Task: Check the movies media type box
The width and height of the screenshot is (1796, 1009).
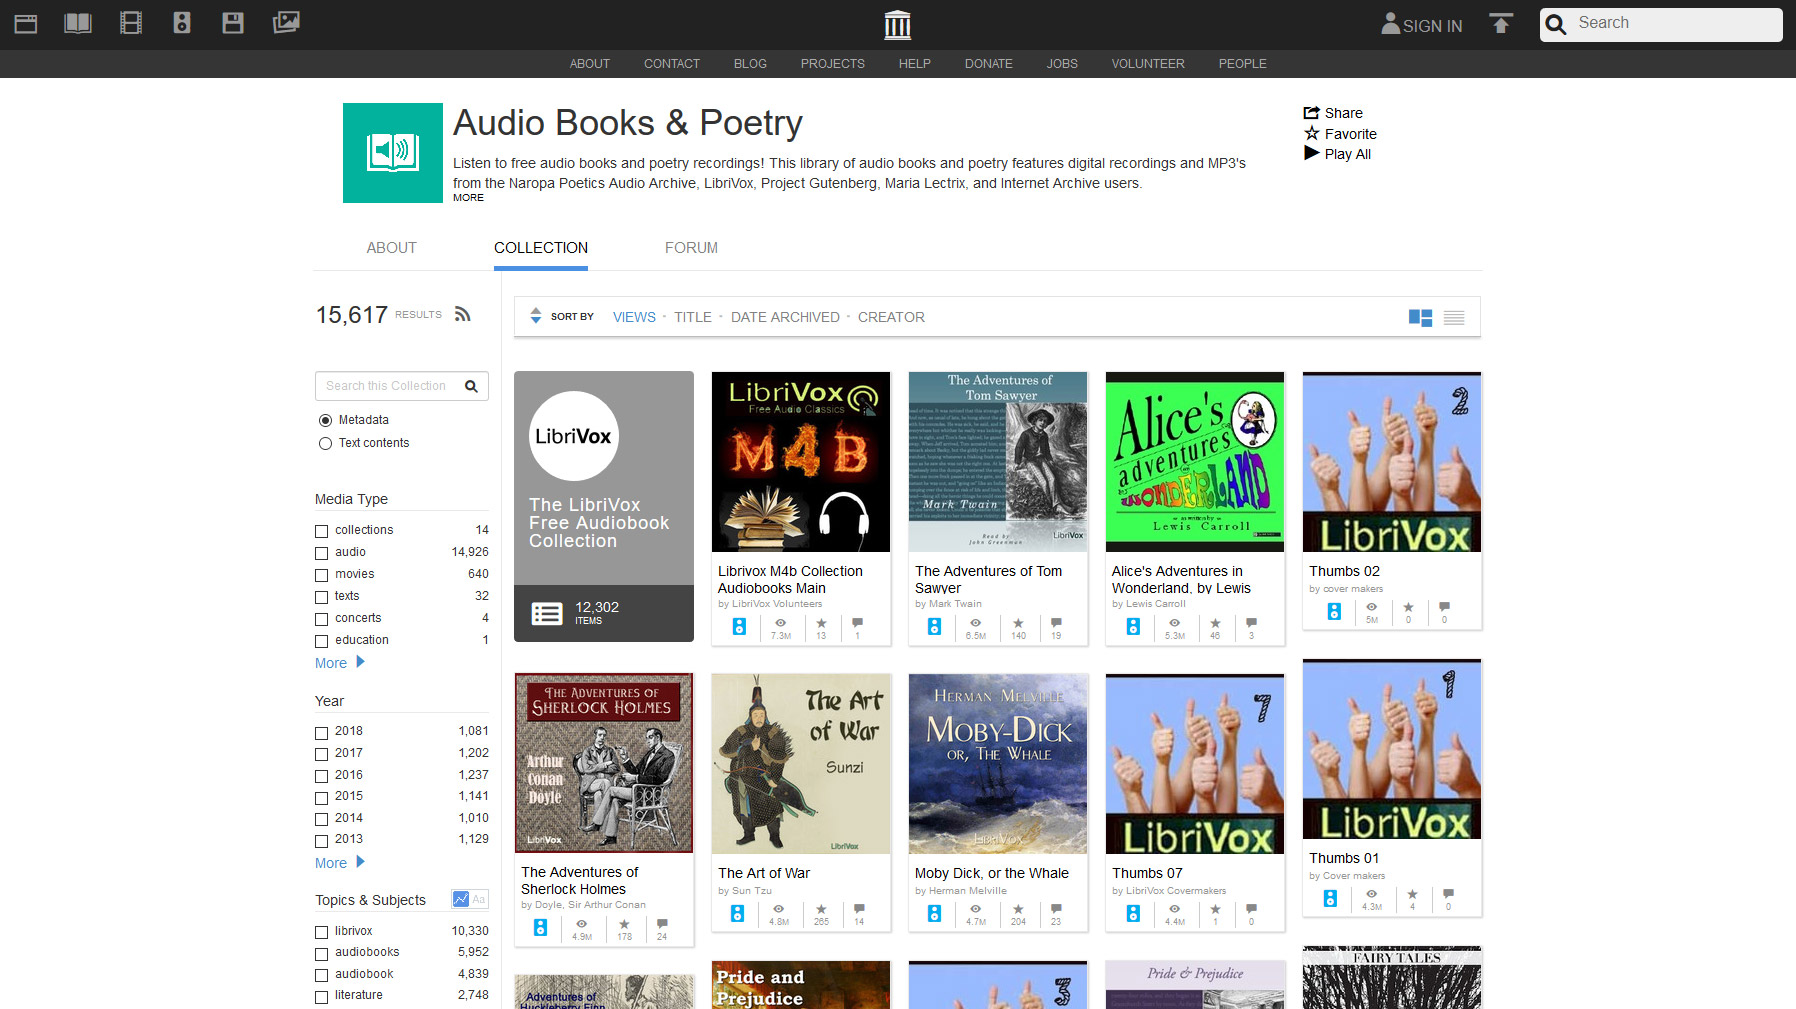Action: (x=321, y=575)
